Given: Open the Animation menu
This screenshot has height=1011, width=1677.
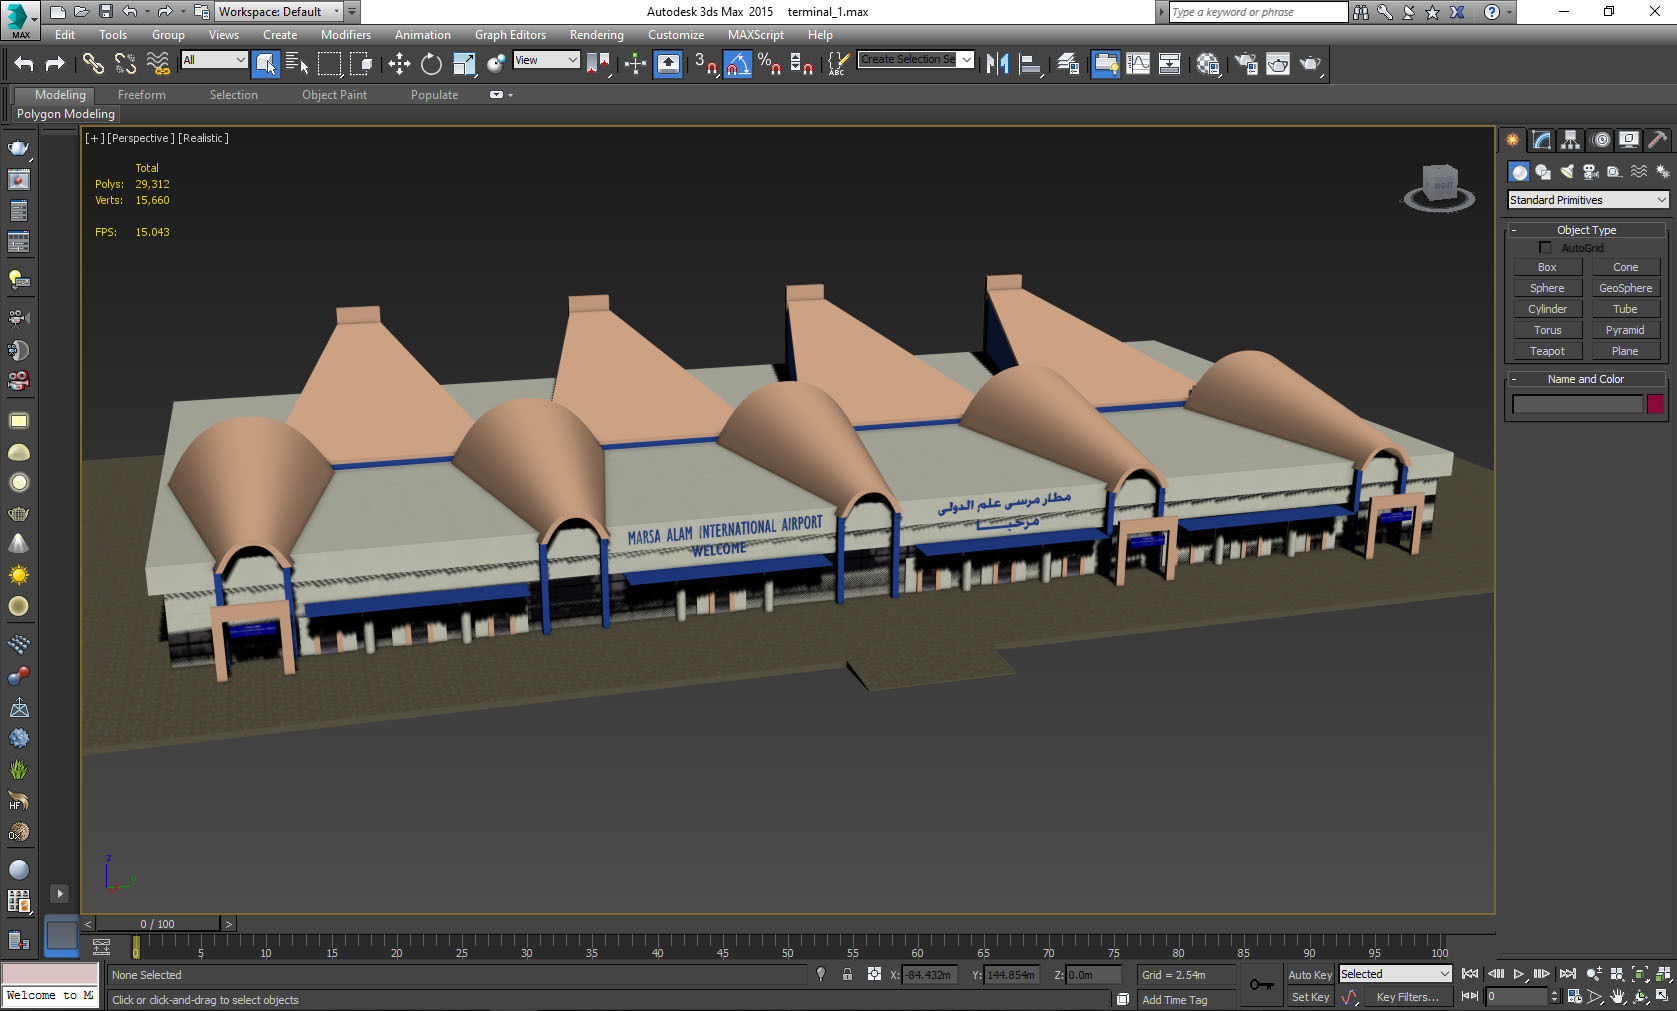Looking at the screenshot, I should point(423,35).
